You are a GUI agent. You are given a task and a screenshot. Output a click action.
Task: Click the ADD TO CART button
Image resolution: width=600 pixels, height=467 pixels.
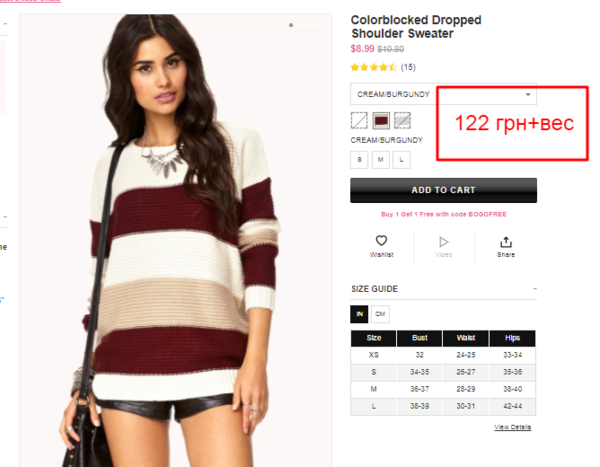[x=443, y=190]
